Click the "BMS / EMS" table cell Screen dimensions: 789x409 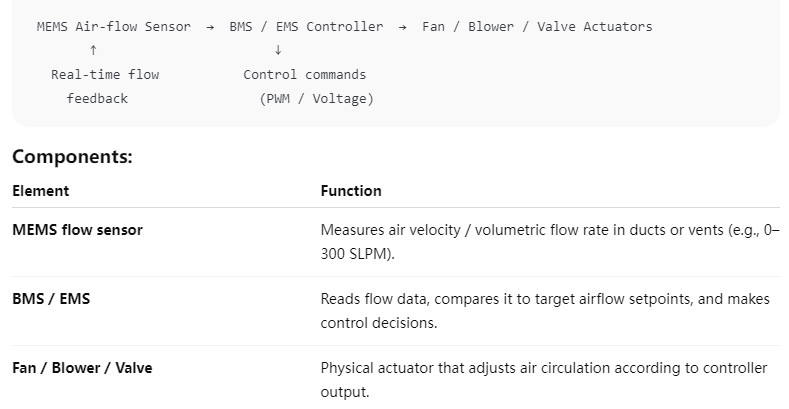pos(51,299)
